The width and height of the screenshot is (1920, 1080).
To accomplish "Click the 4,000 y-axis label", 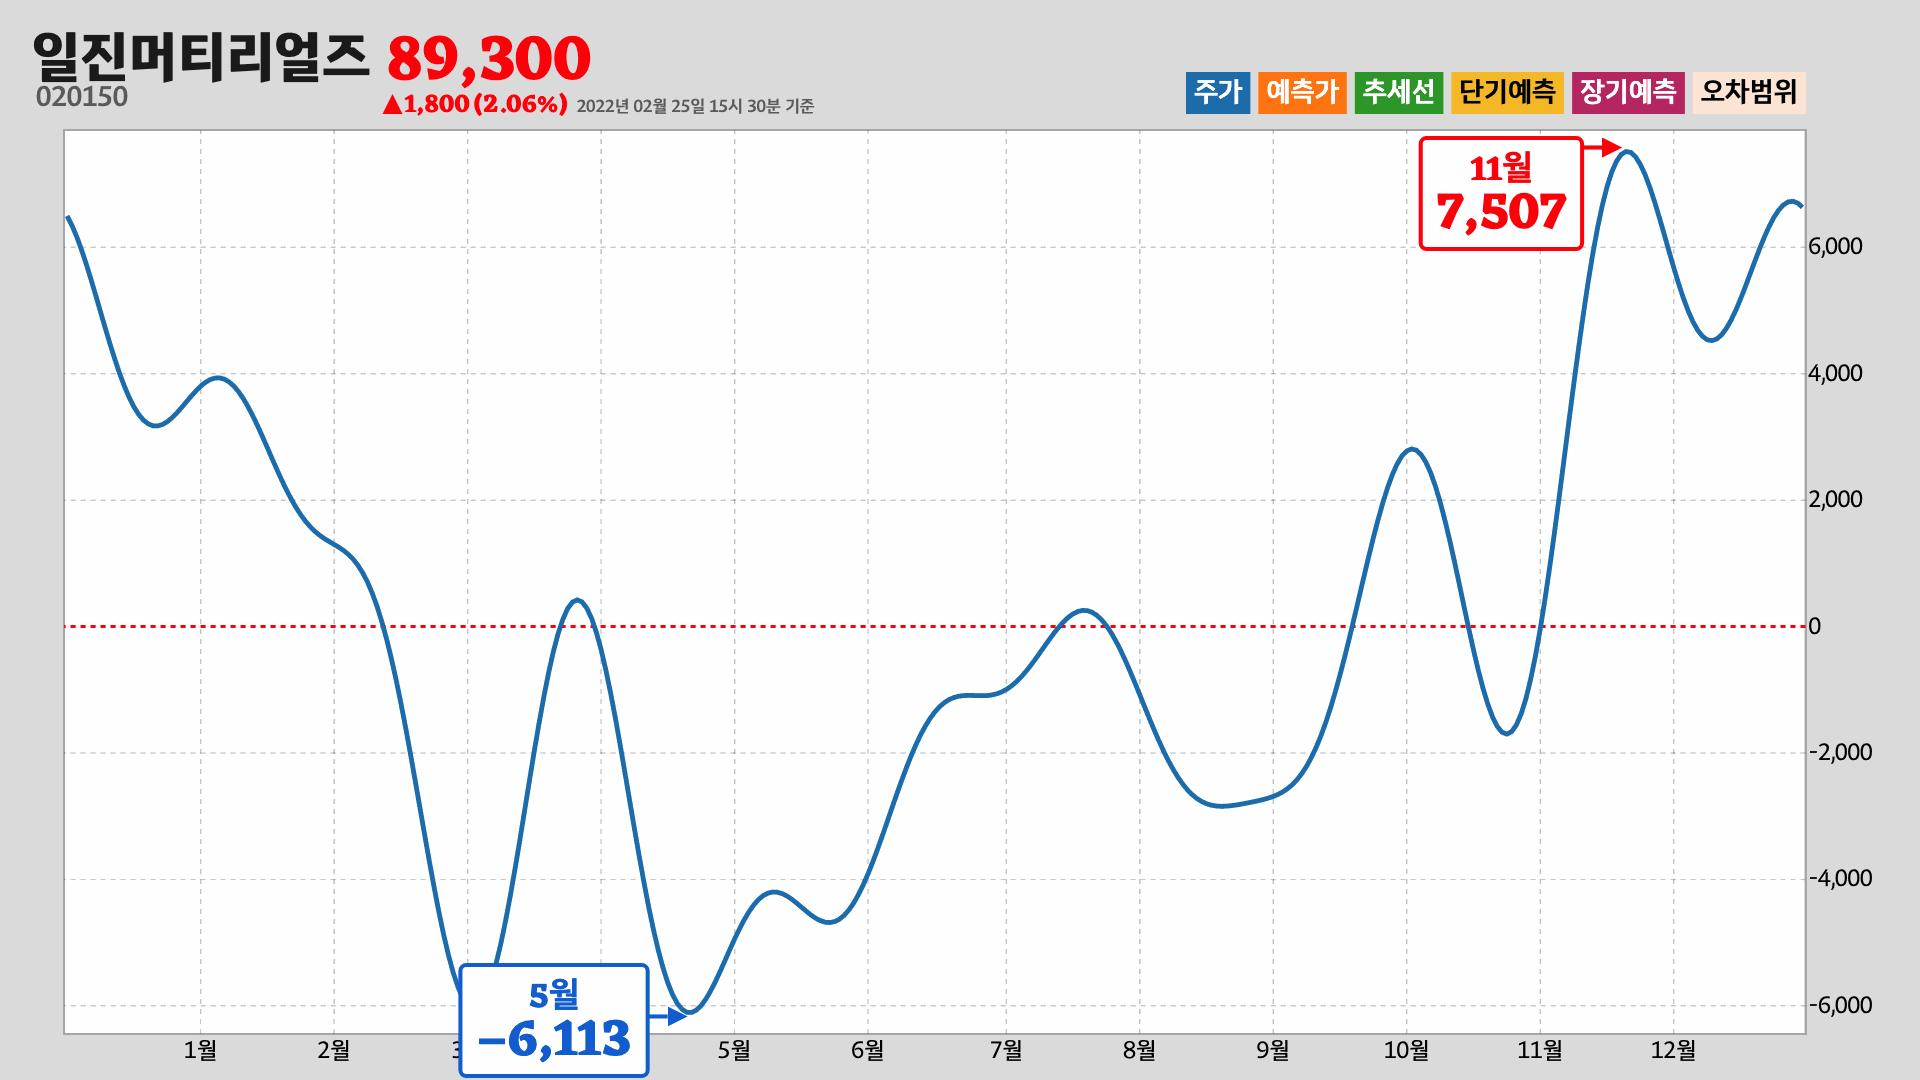I will (x=1836, y=374).
